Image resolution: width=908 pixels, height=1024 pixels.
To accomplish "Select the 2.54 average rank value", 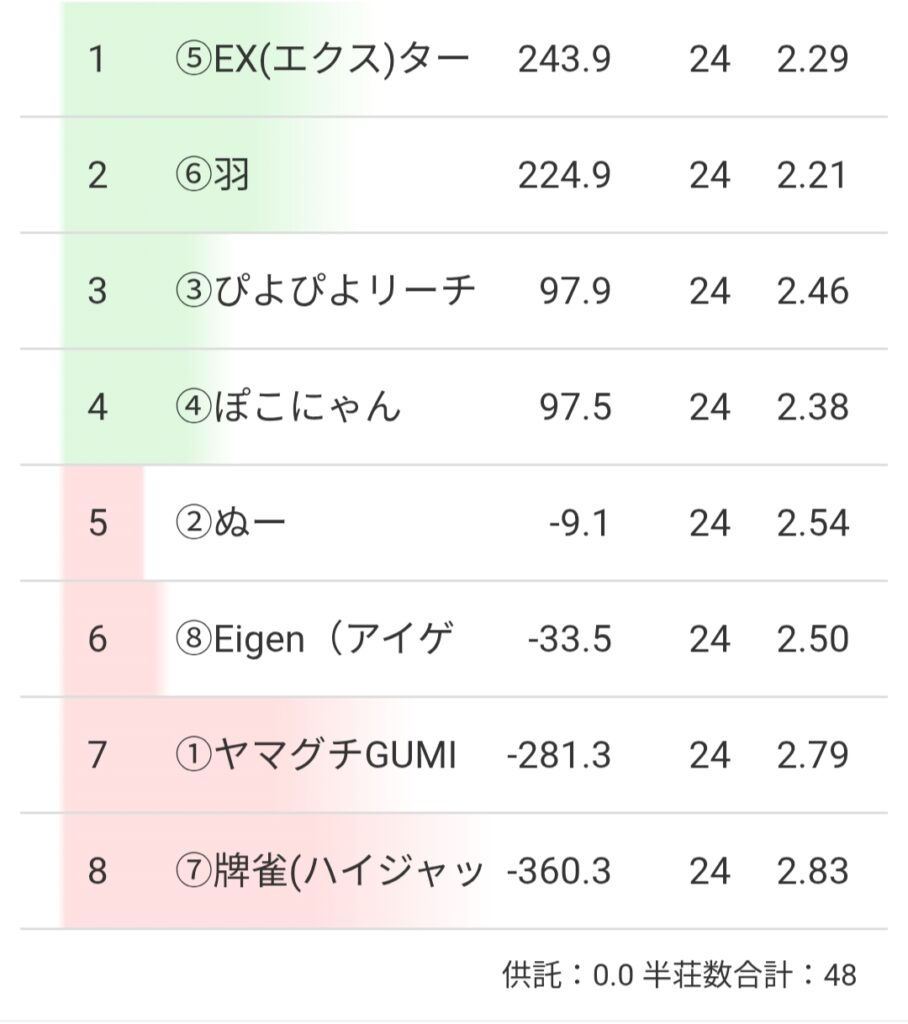I will click(x=812, y=524).
